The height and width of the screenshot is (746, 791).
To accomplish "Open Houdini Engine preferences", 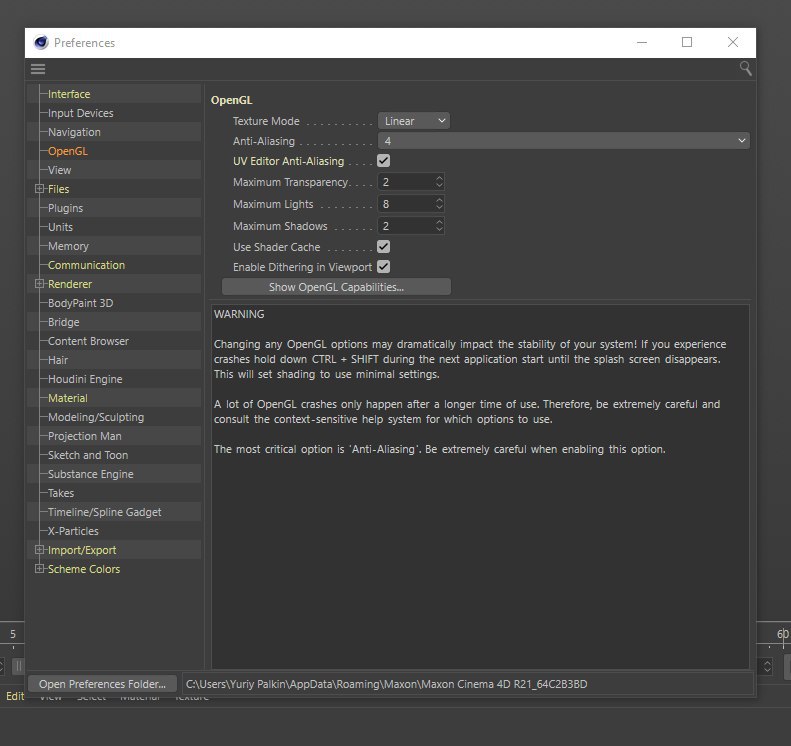I will pyautogui.click(x=85, y=379).
